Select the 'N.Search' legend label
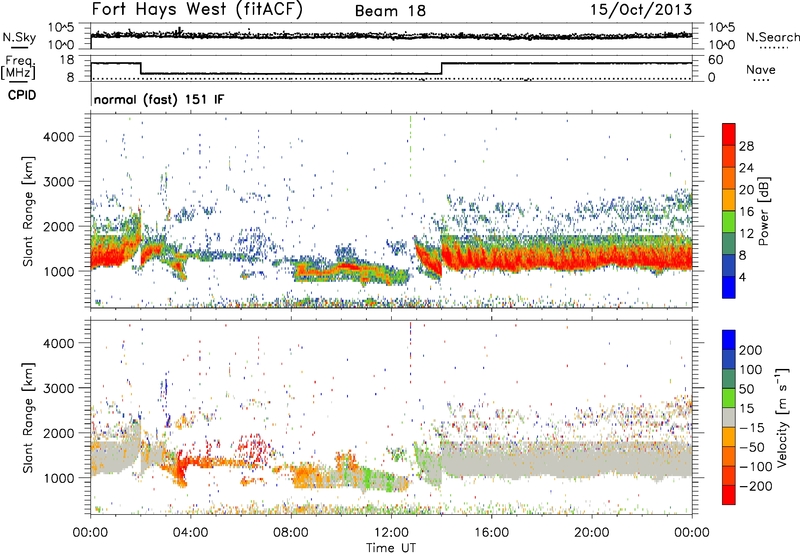Screen dimensions: 800x554 point(773,37)
